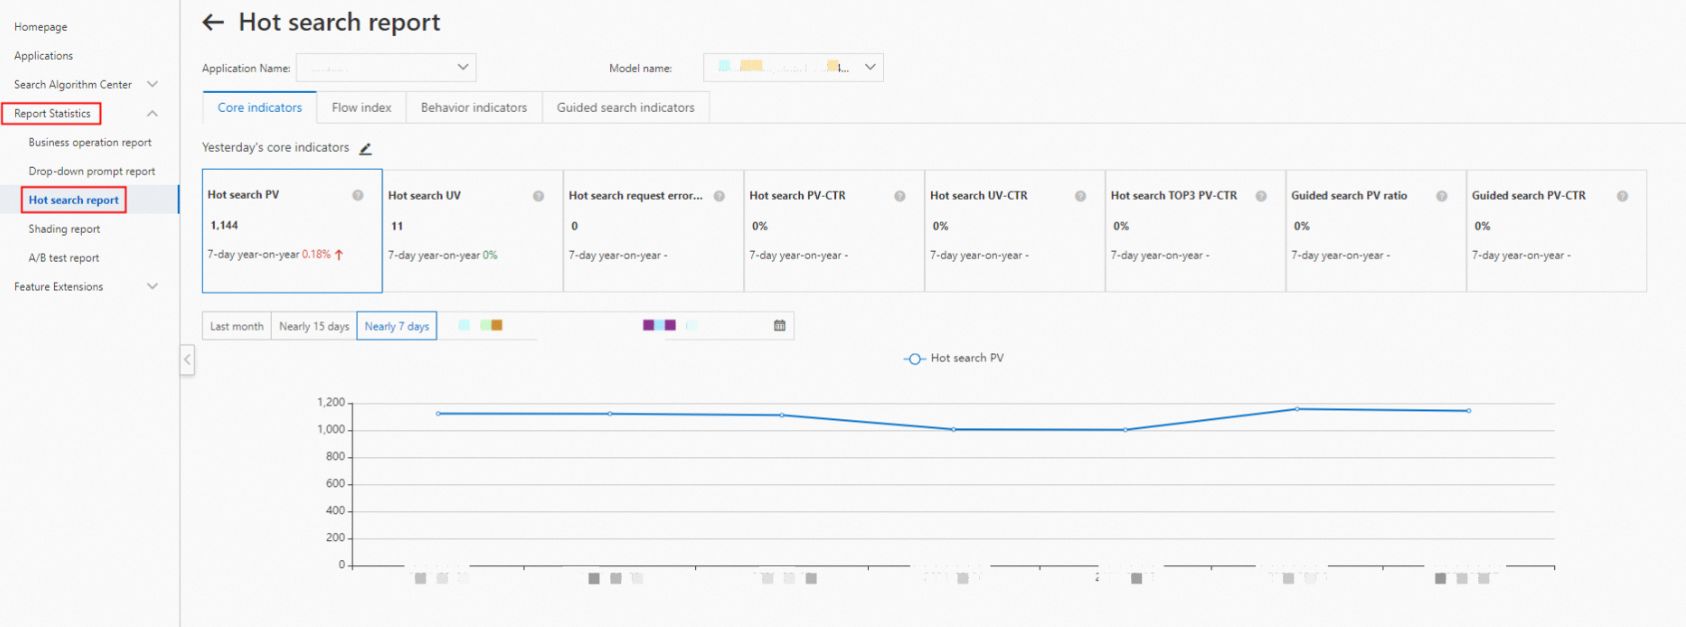
Task: Switch to the Flow index tab
Action: point(361,108)
